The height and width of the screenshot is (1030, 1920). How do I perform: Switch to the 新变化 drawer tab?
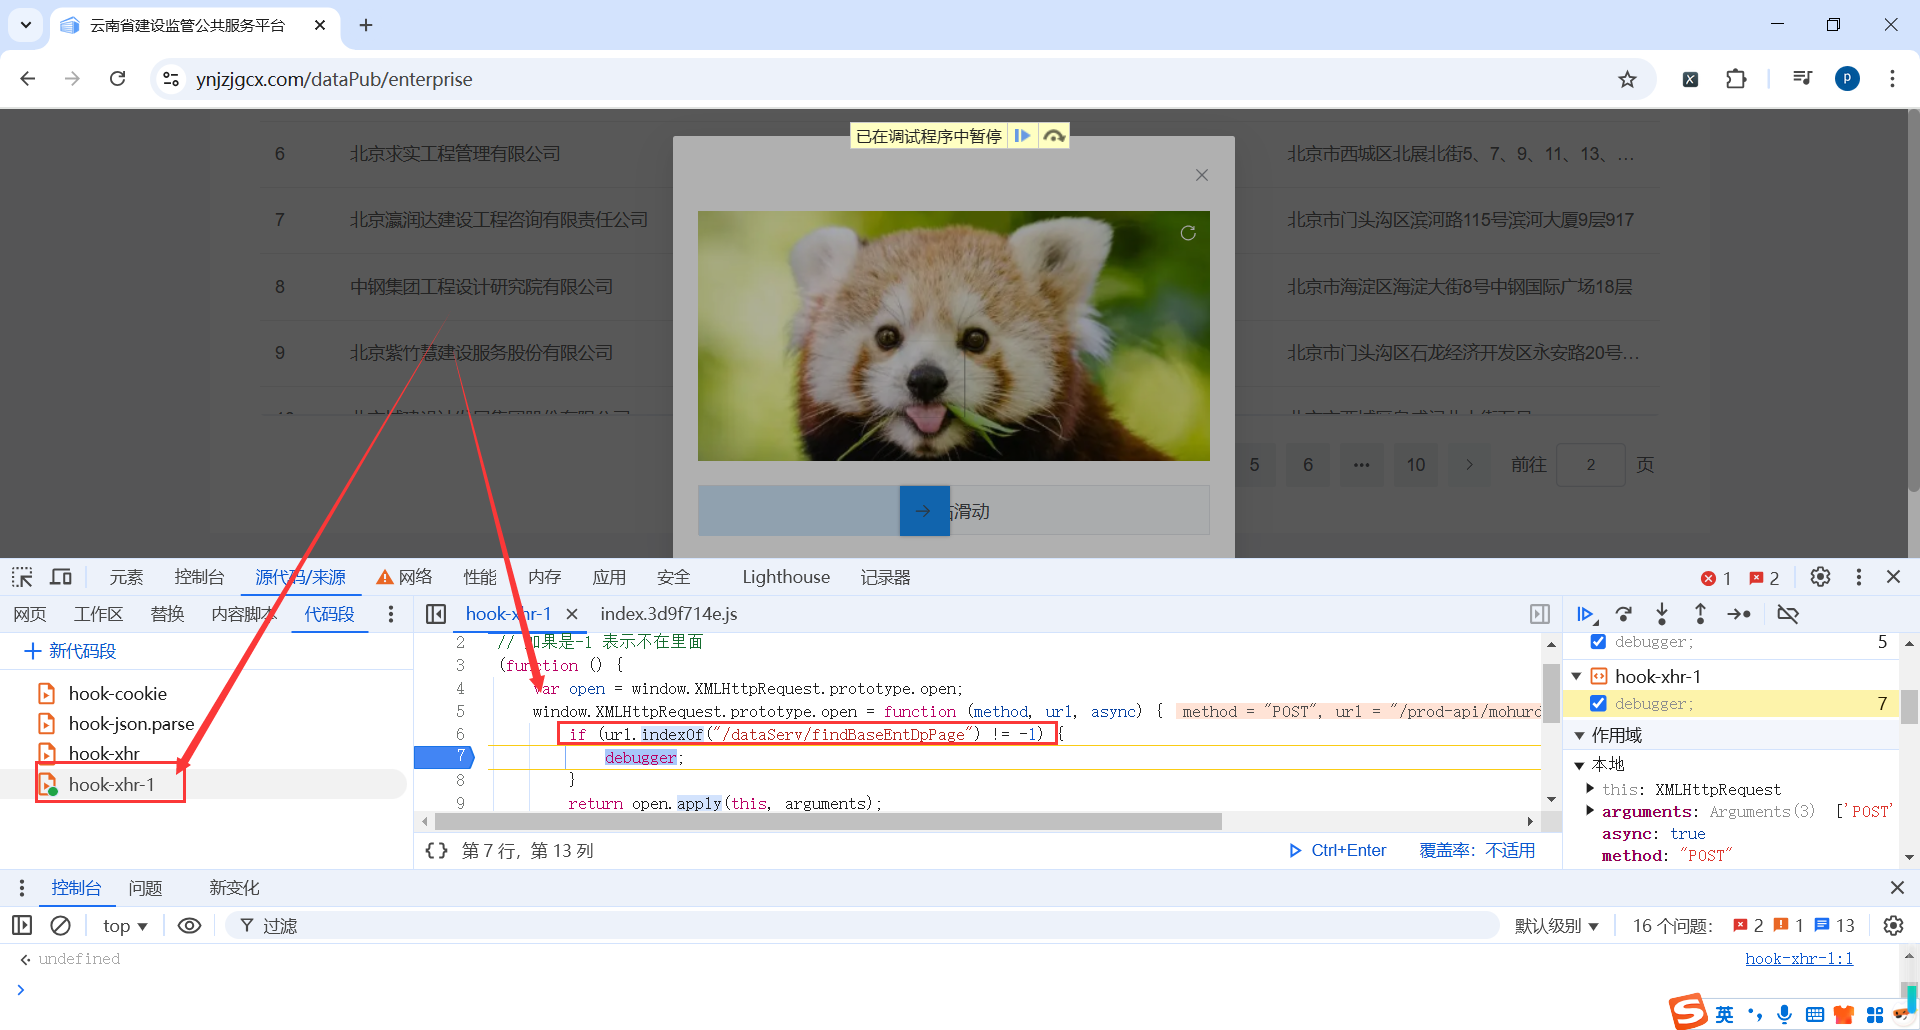pos(234,888)
